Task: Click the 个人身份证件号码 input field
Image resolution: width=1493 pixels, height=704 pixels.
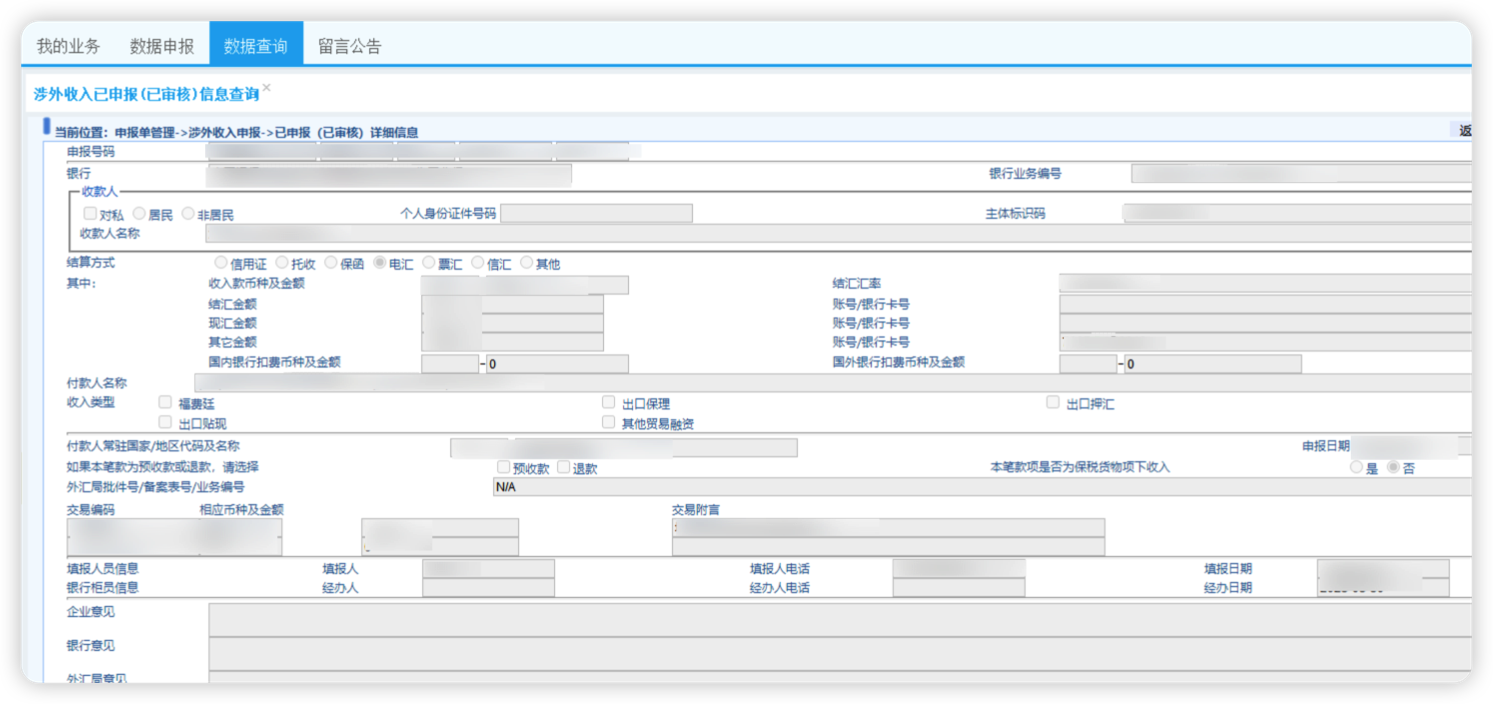Action: 597,213
